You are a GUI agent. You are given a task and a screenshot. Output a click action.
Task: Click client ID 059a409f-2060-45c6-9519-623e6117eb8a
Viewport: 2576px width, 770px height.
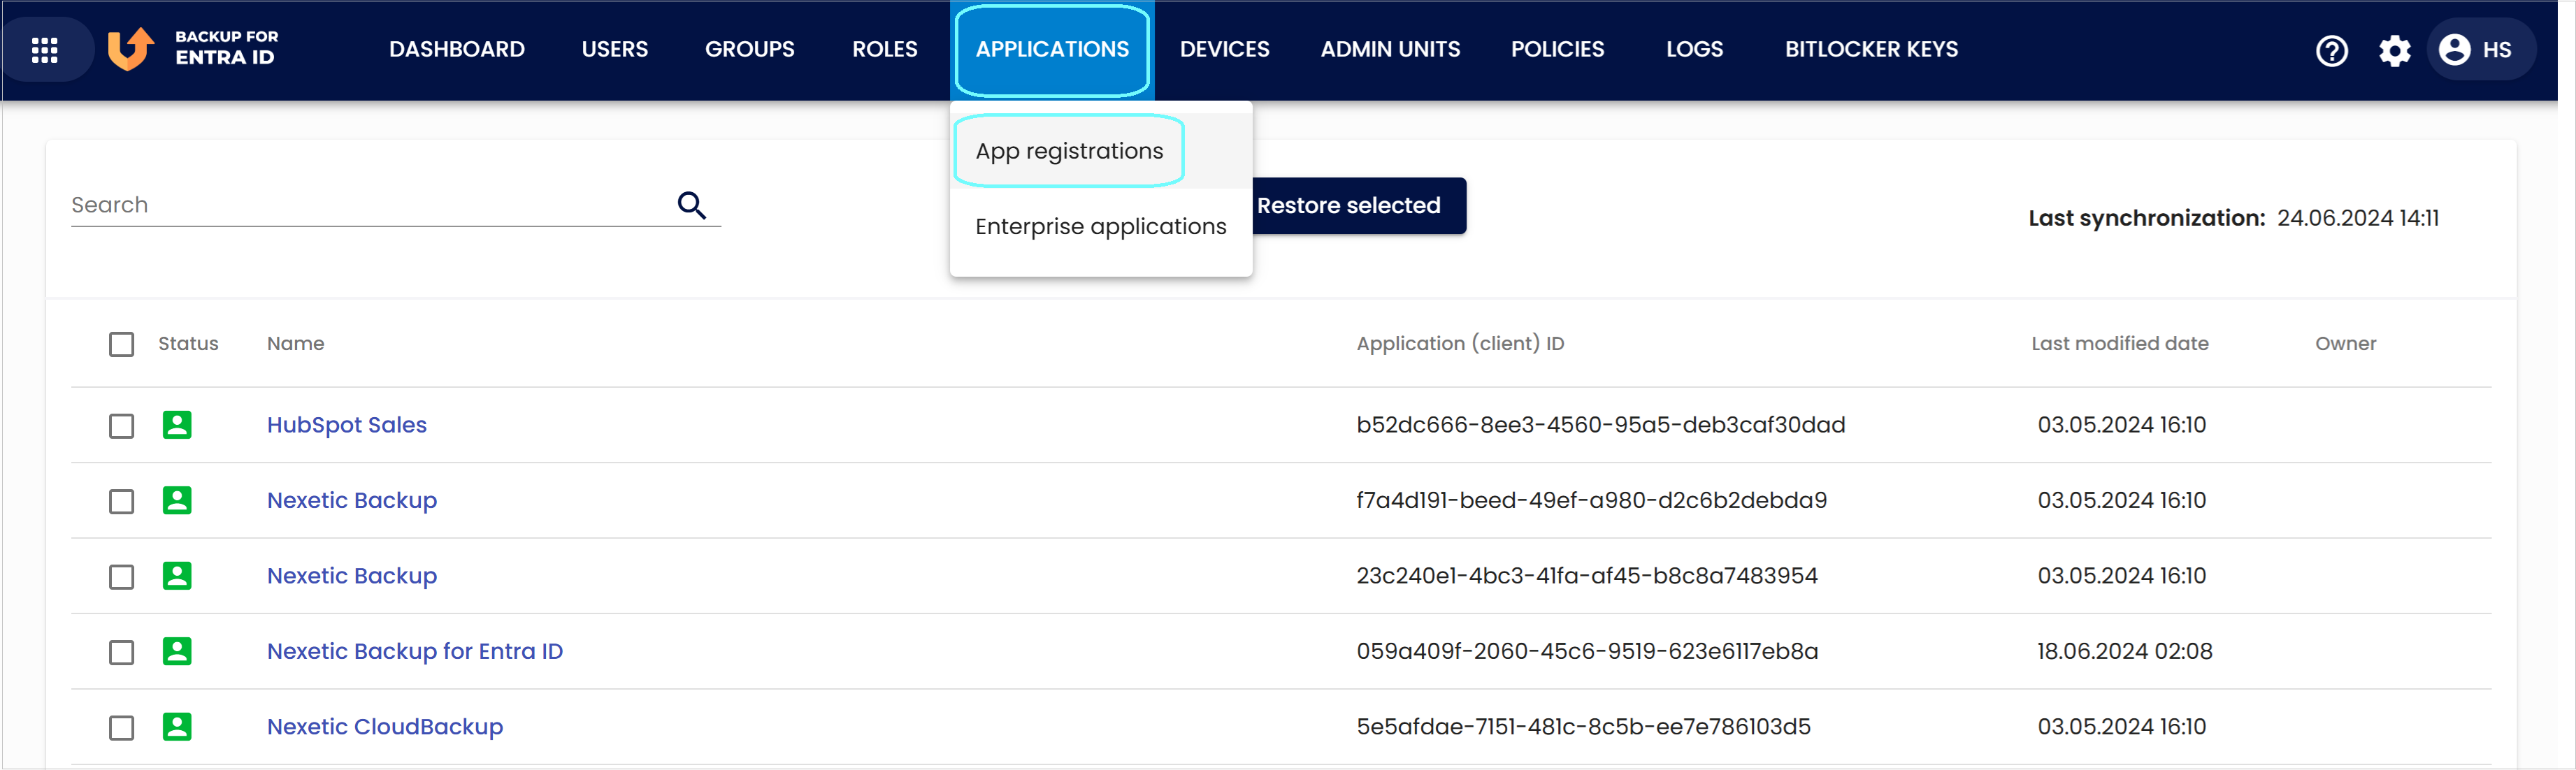1587,651
